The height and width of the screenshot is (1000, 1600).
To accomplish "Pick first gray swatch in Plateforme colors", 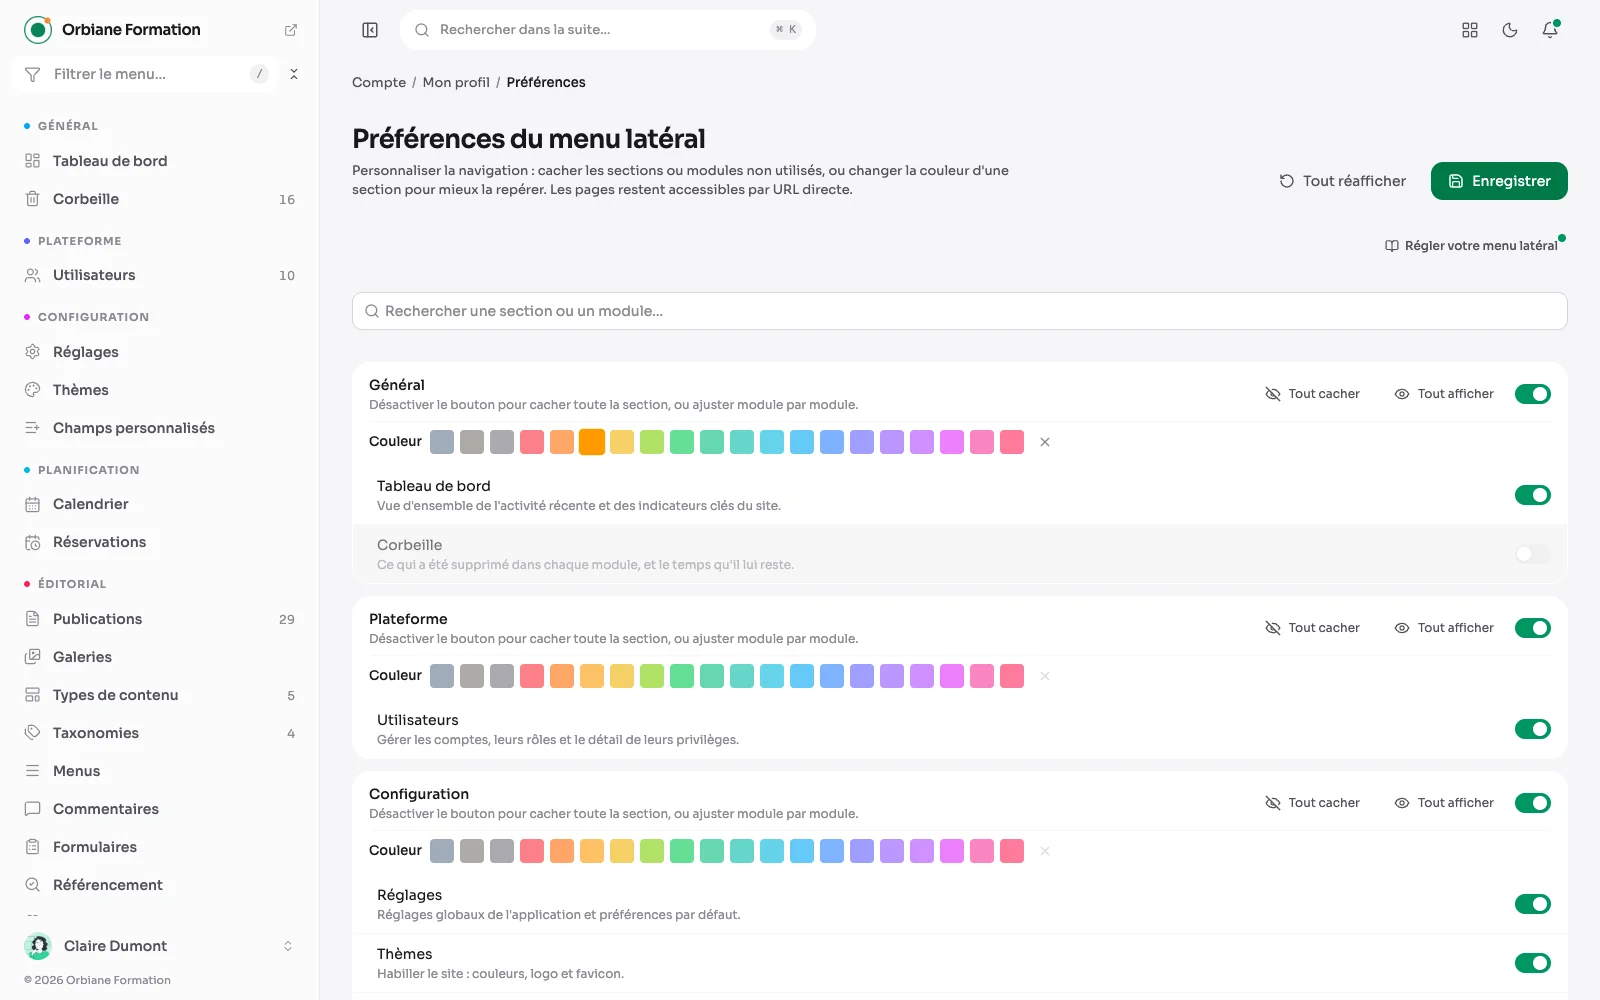I will 442,676.
